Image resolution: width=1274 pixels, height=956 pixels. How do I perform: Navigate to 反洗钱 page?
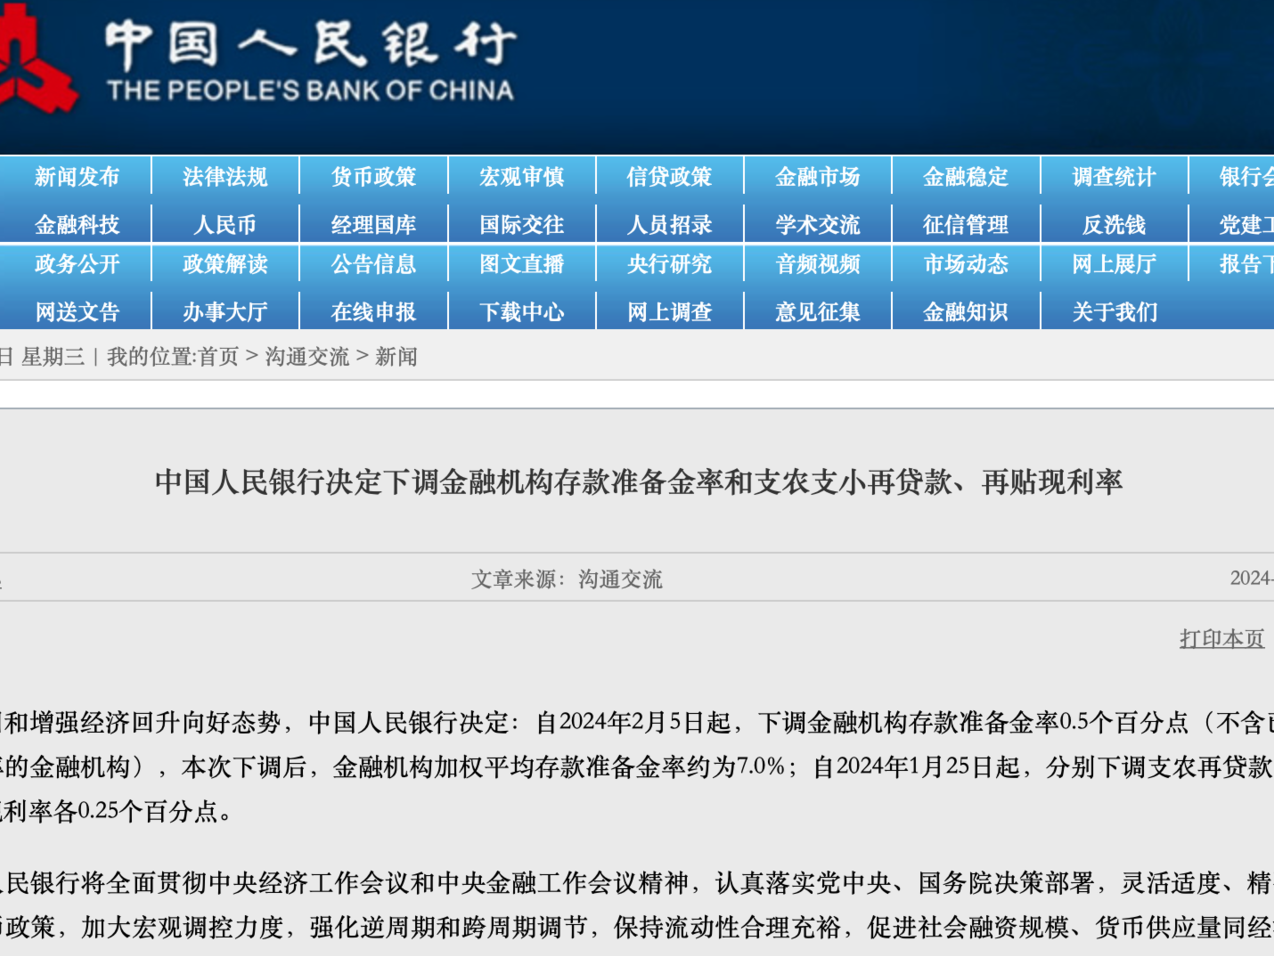point(1113,225)
